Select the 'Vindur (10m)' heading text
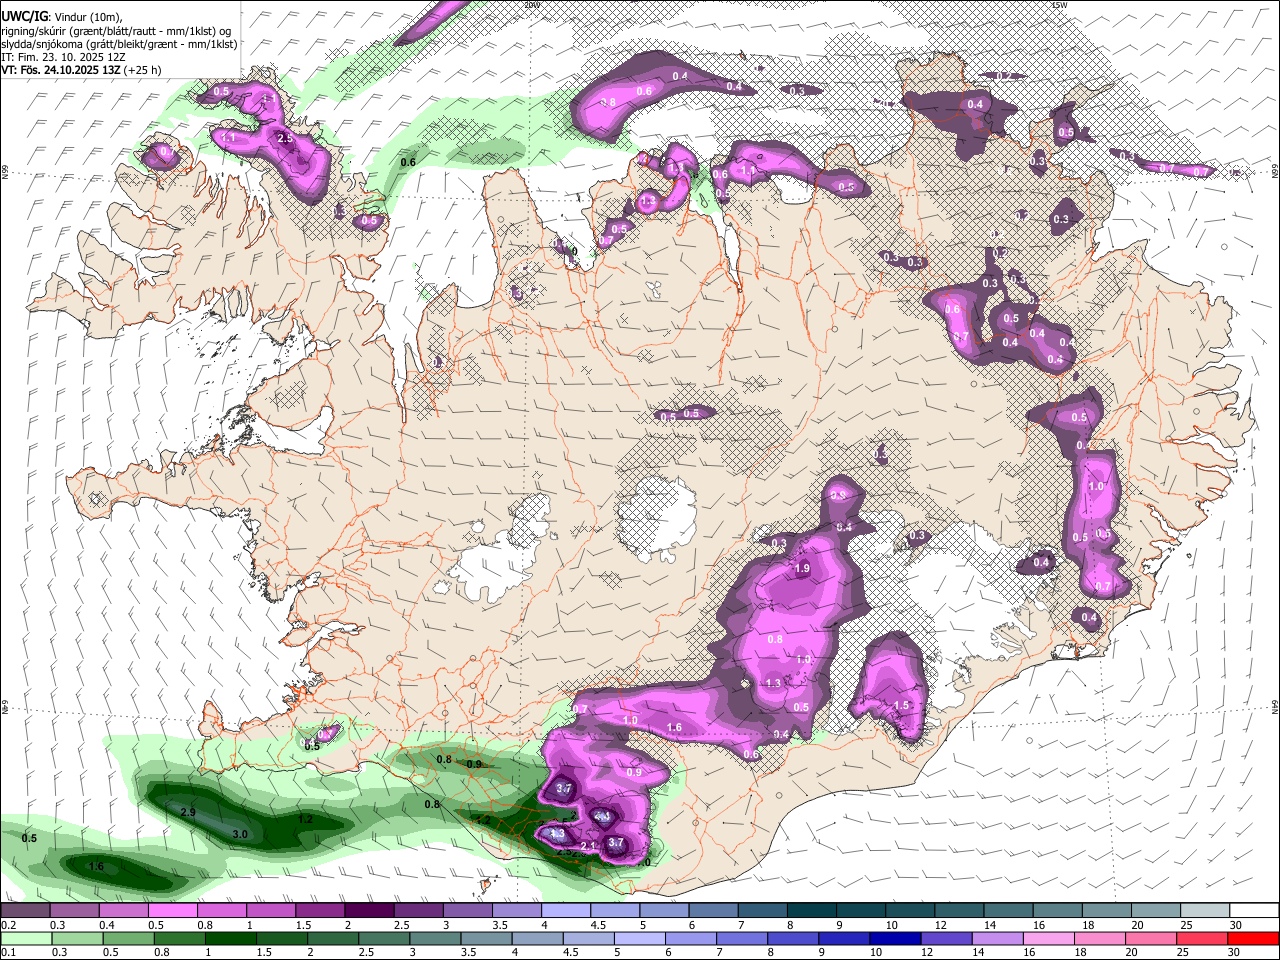Image resolution: width=1280 pixels, height=960 pixels. pyautogui.click(x=87, y=16)
